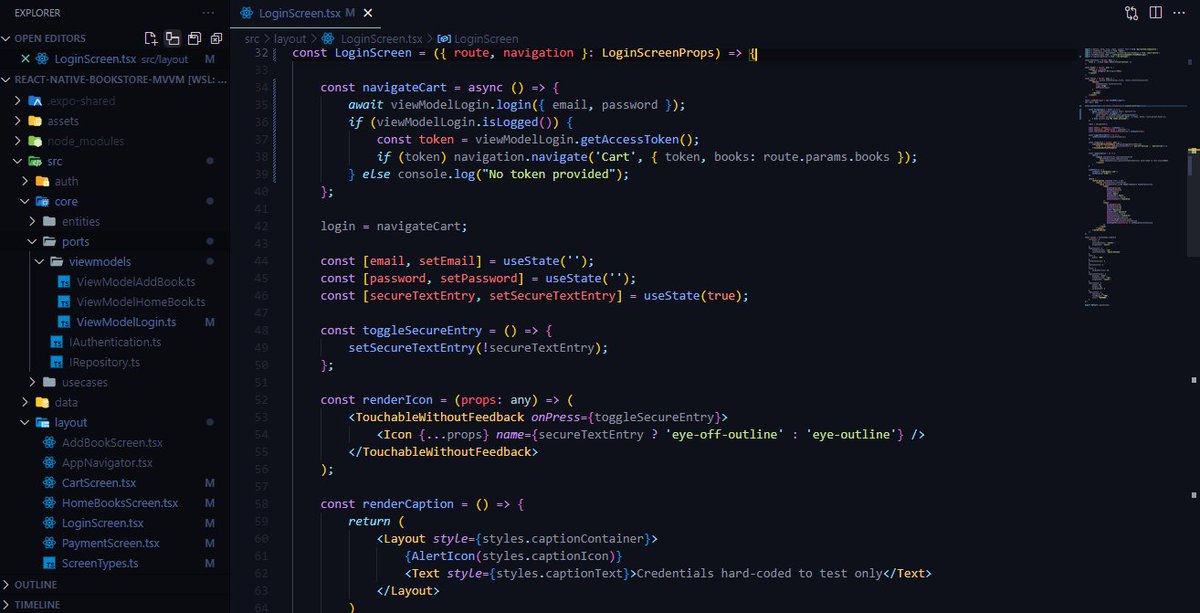The height and width of the screenshot is (613, 1200).
Task: Click the layout breadcrumb
Action: [x=290, y=38]
